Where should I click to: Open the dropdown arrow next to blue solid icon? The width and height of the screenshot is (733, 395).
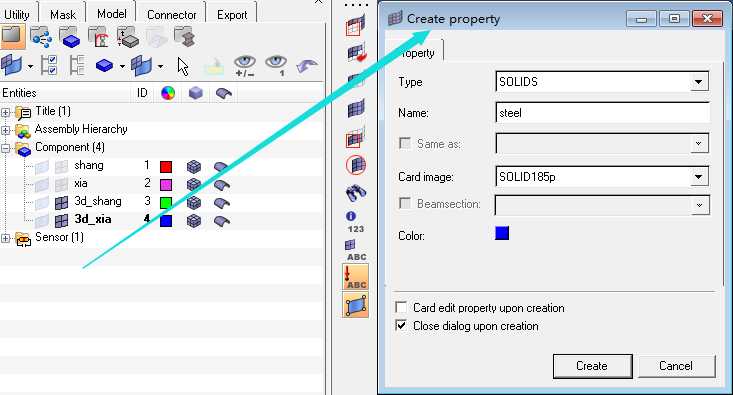point(122,66)
